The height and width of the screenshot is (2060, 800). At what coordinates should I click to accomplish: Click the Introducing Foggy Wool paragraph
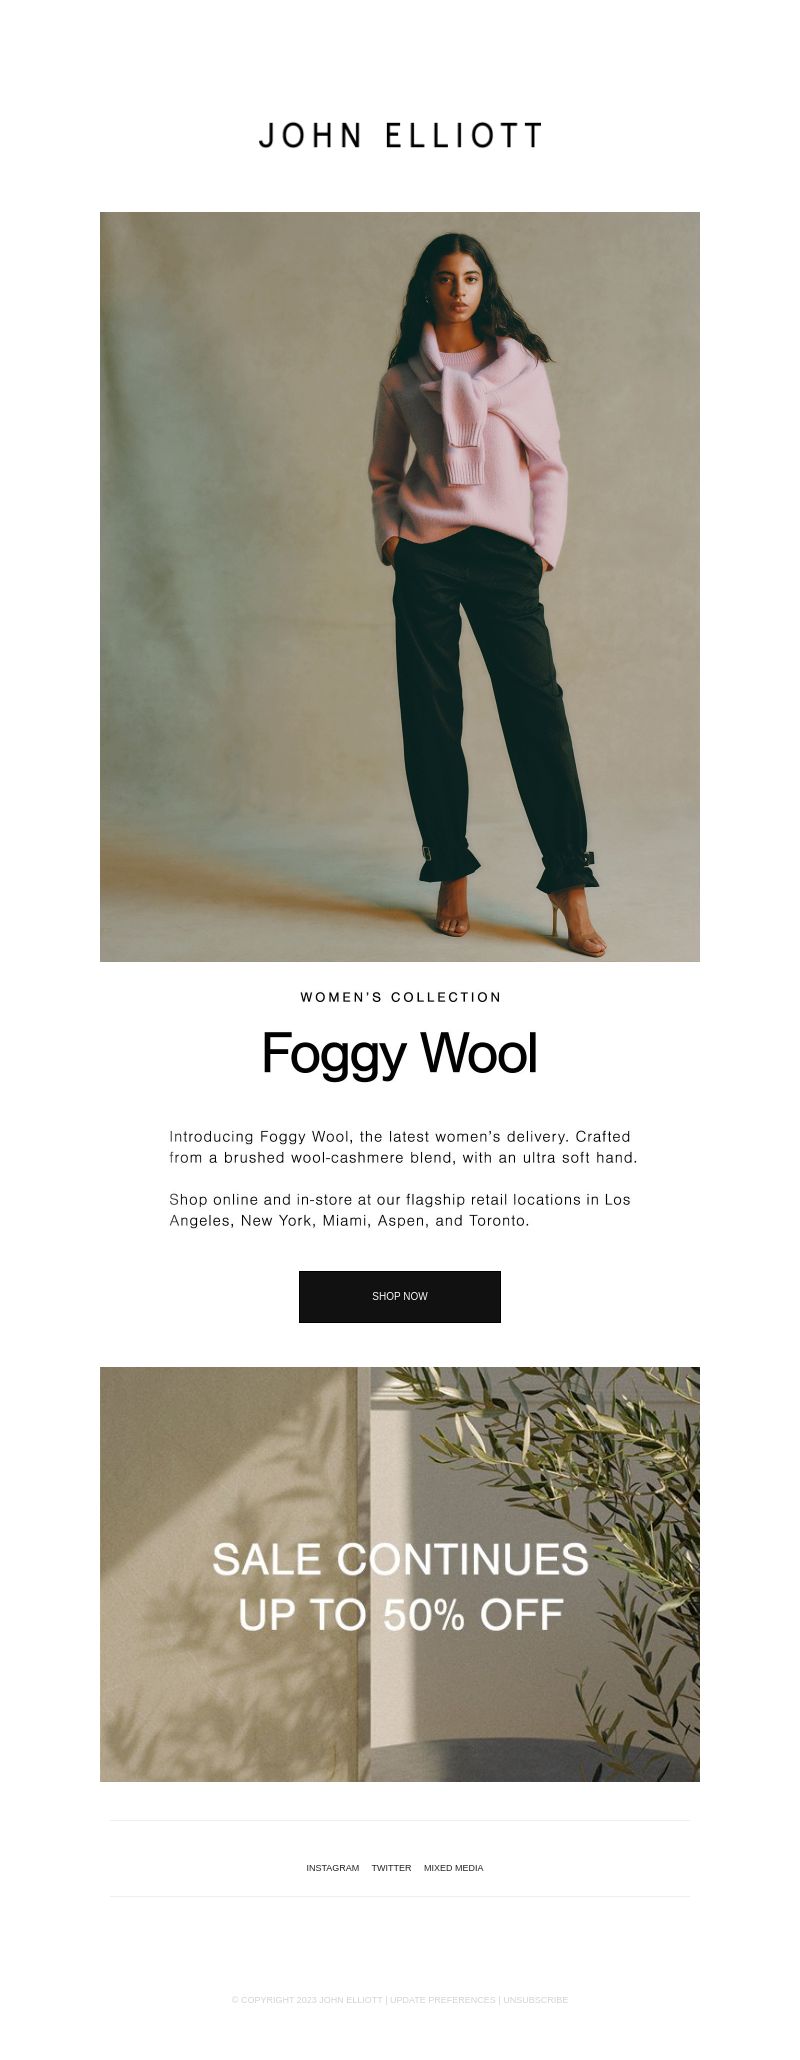[x=403, y=1147]
